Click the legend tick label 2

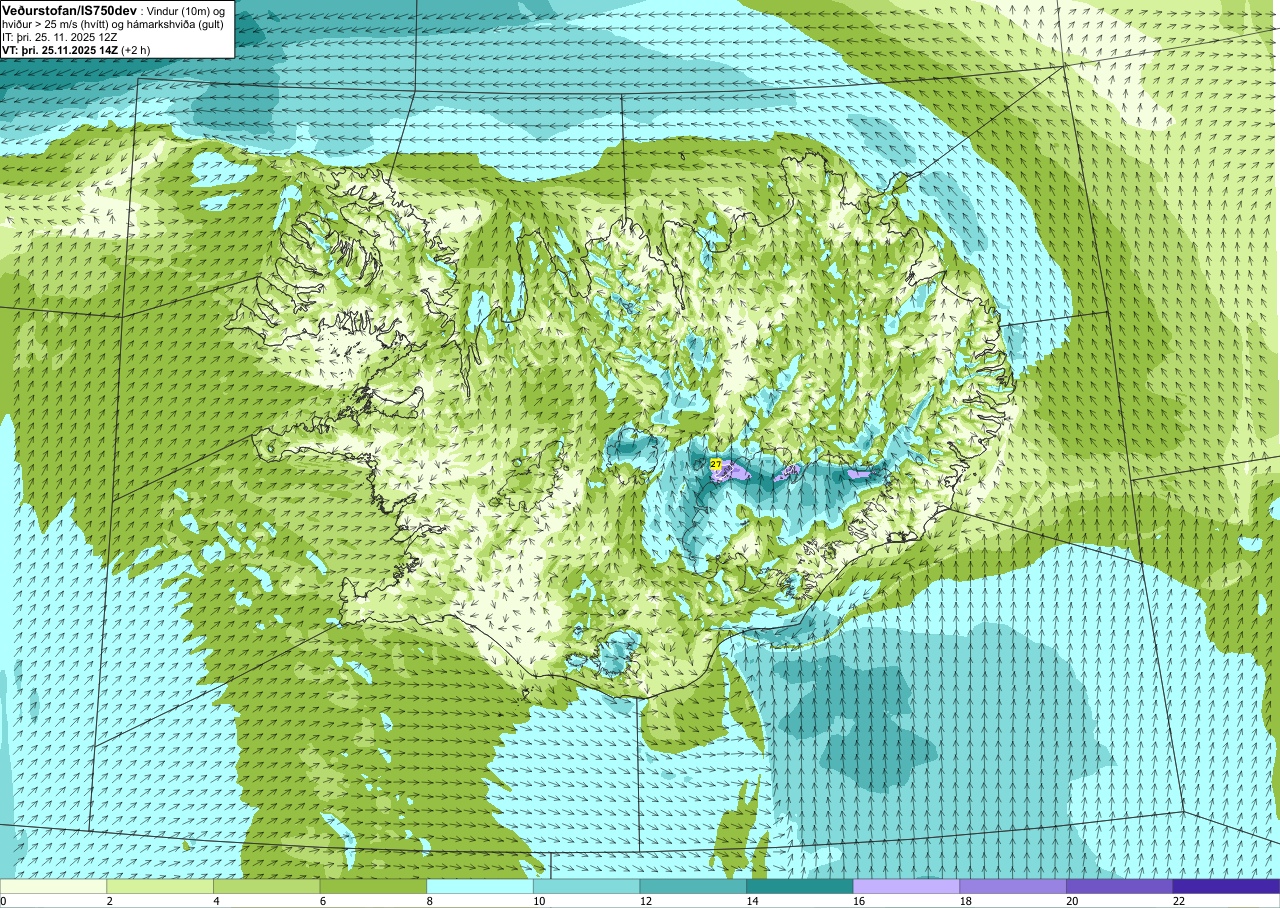point(109,901)
